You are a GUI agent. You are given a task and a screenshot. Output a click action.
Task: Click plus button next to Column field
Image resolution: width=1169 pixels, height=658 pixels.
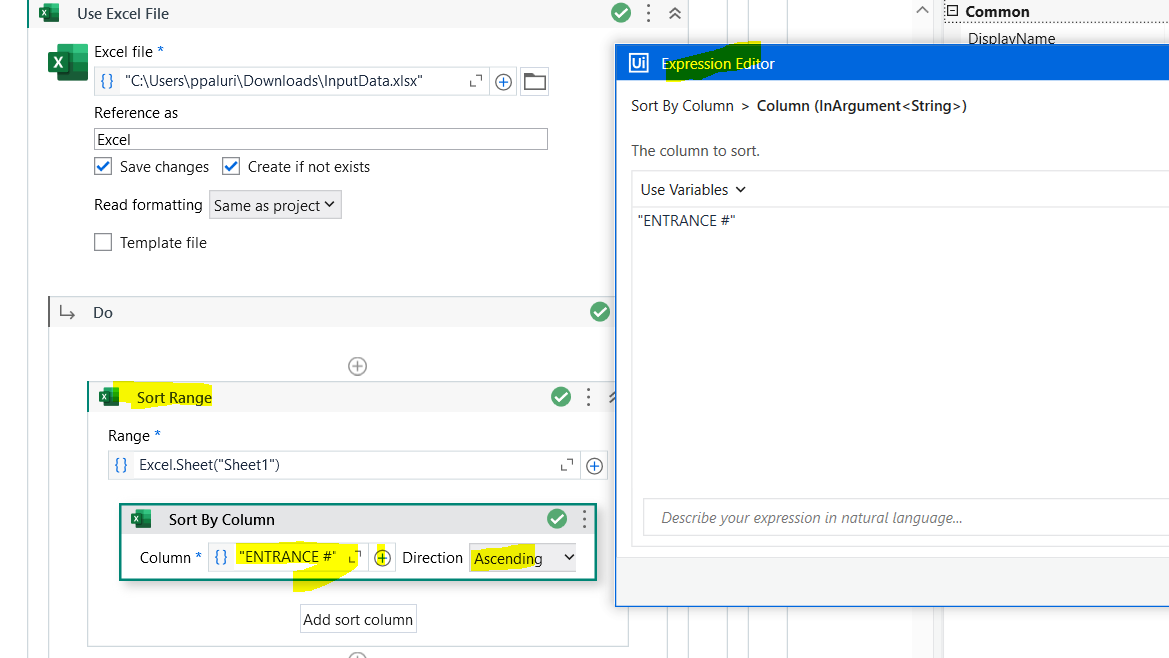tap(382, 558)
